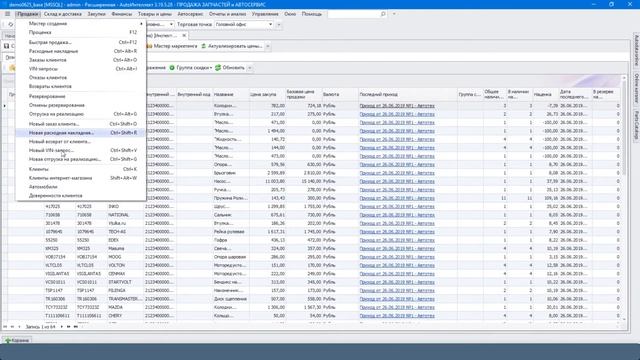640x360 pixels.
Task: Click the Обновить button
Action: tap(230, 68)
